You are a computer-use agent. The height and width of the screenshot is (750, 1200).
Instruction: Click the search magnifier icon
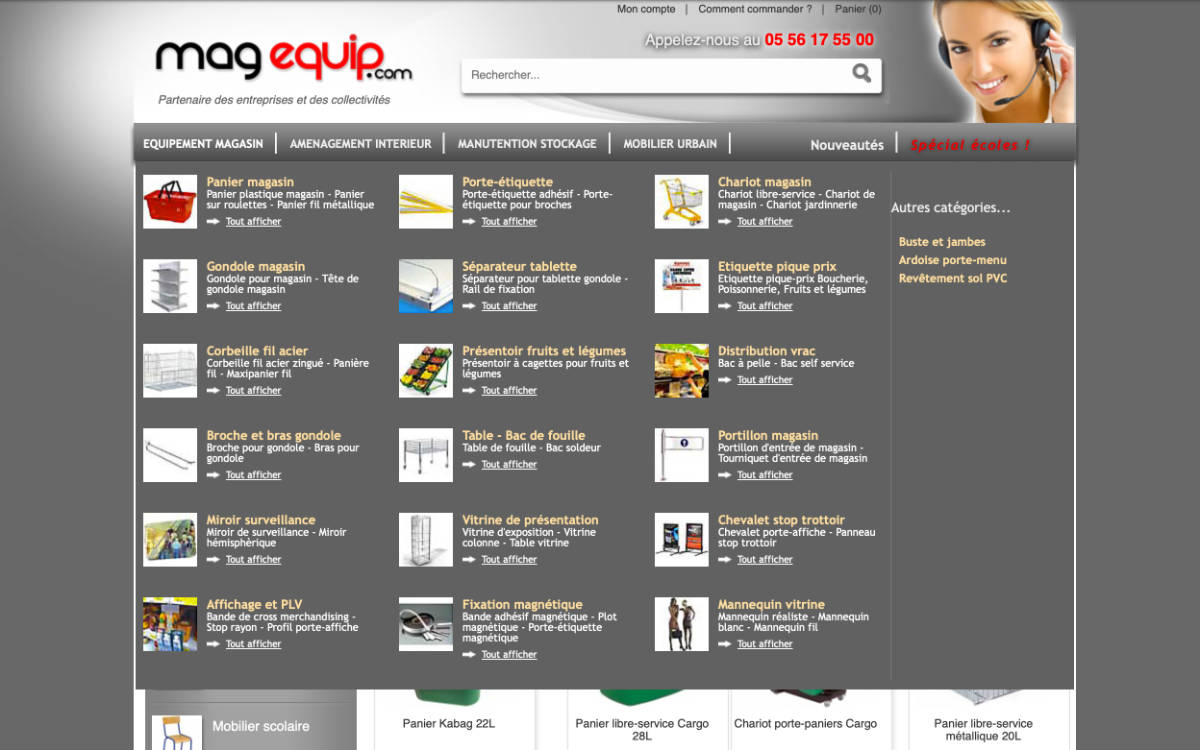click(x=862, y=75)
